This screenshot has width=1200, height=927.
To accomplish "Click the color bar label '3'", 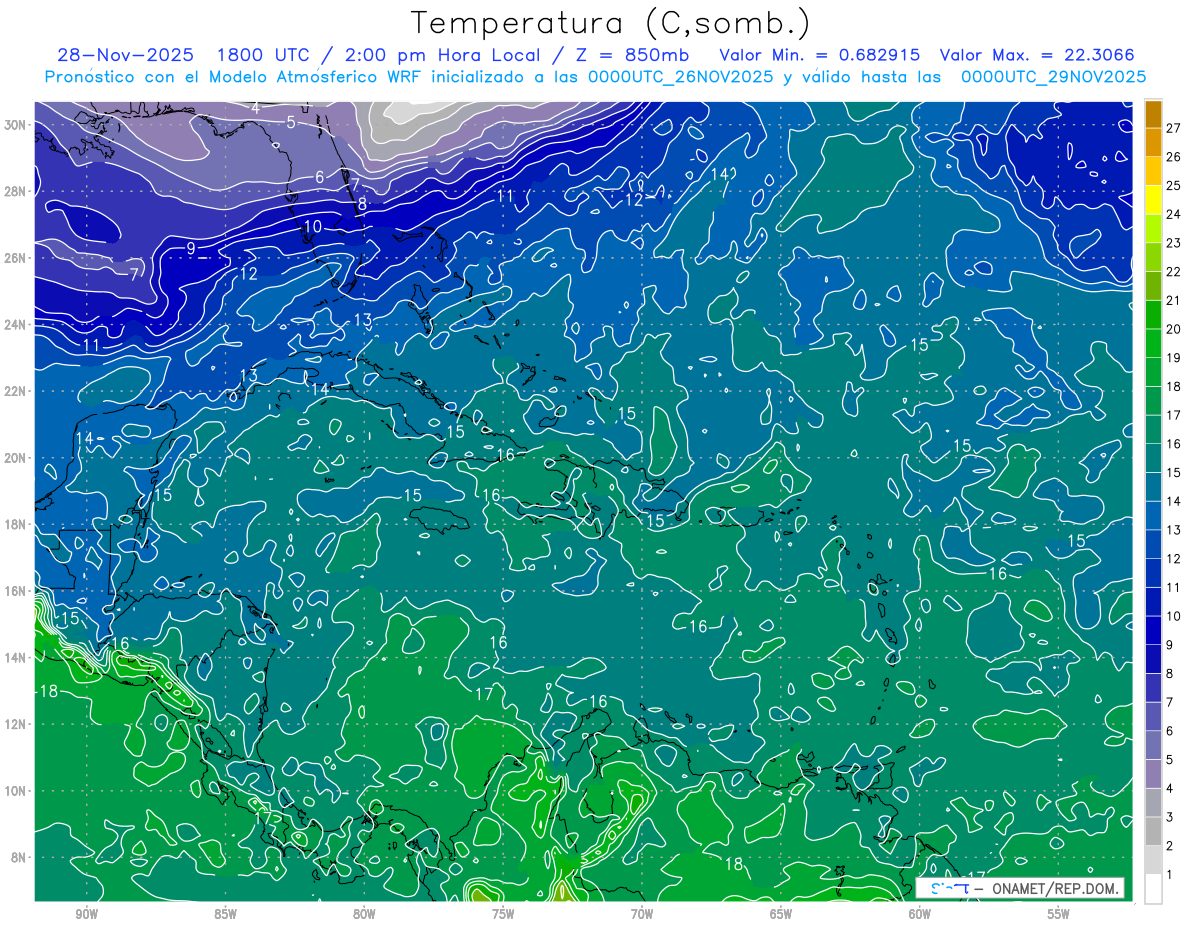I will point(1170,817).
